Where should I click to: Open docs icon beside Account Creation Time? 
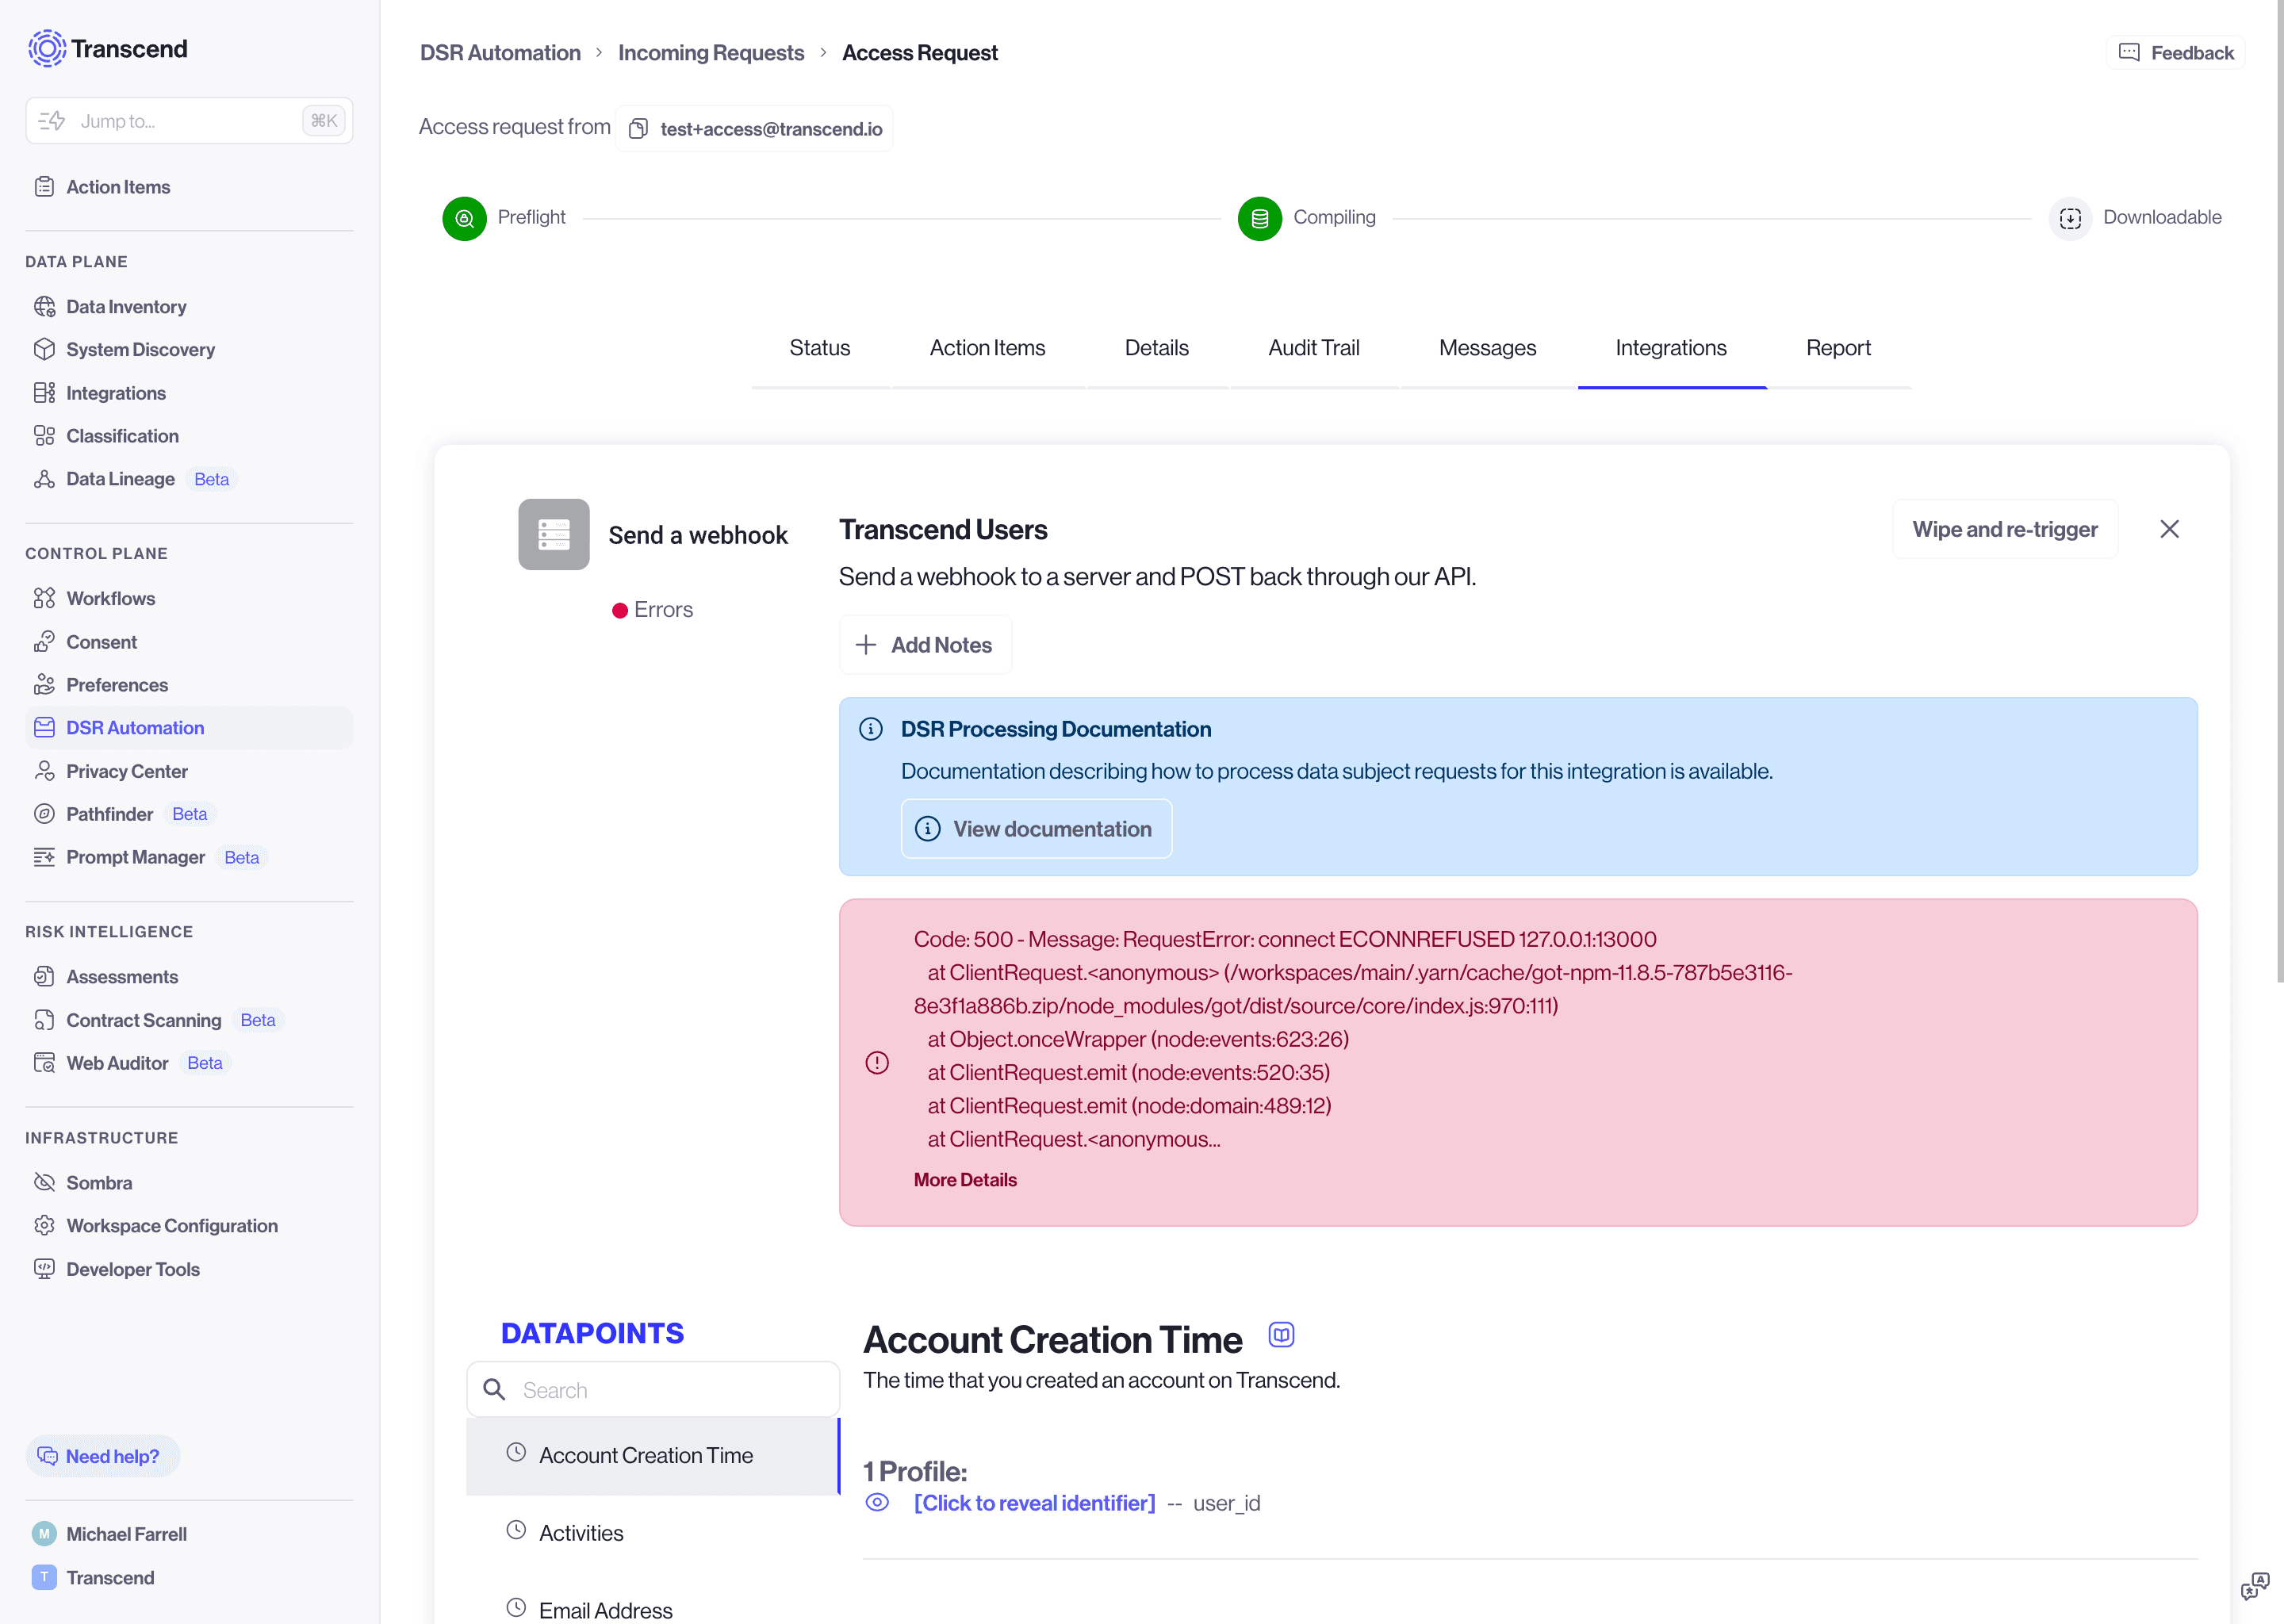coord(1281,1335)
